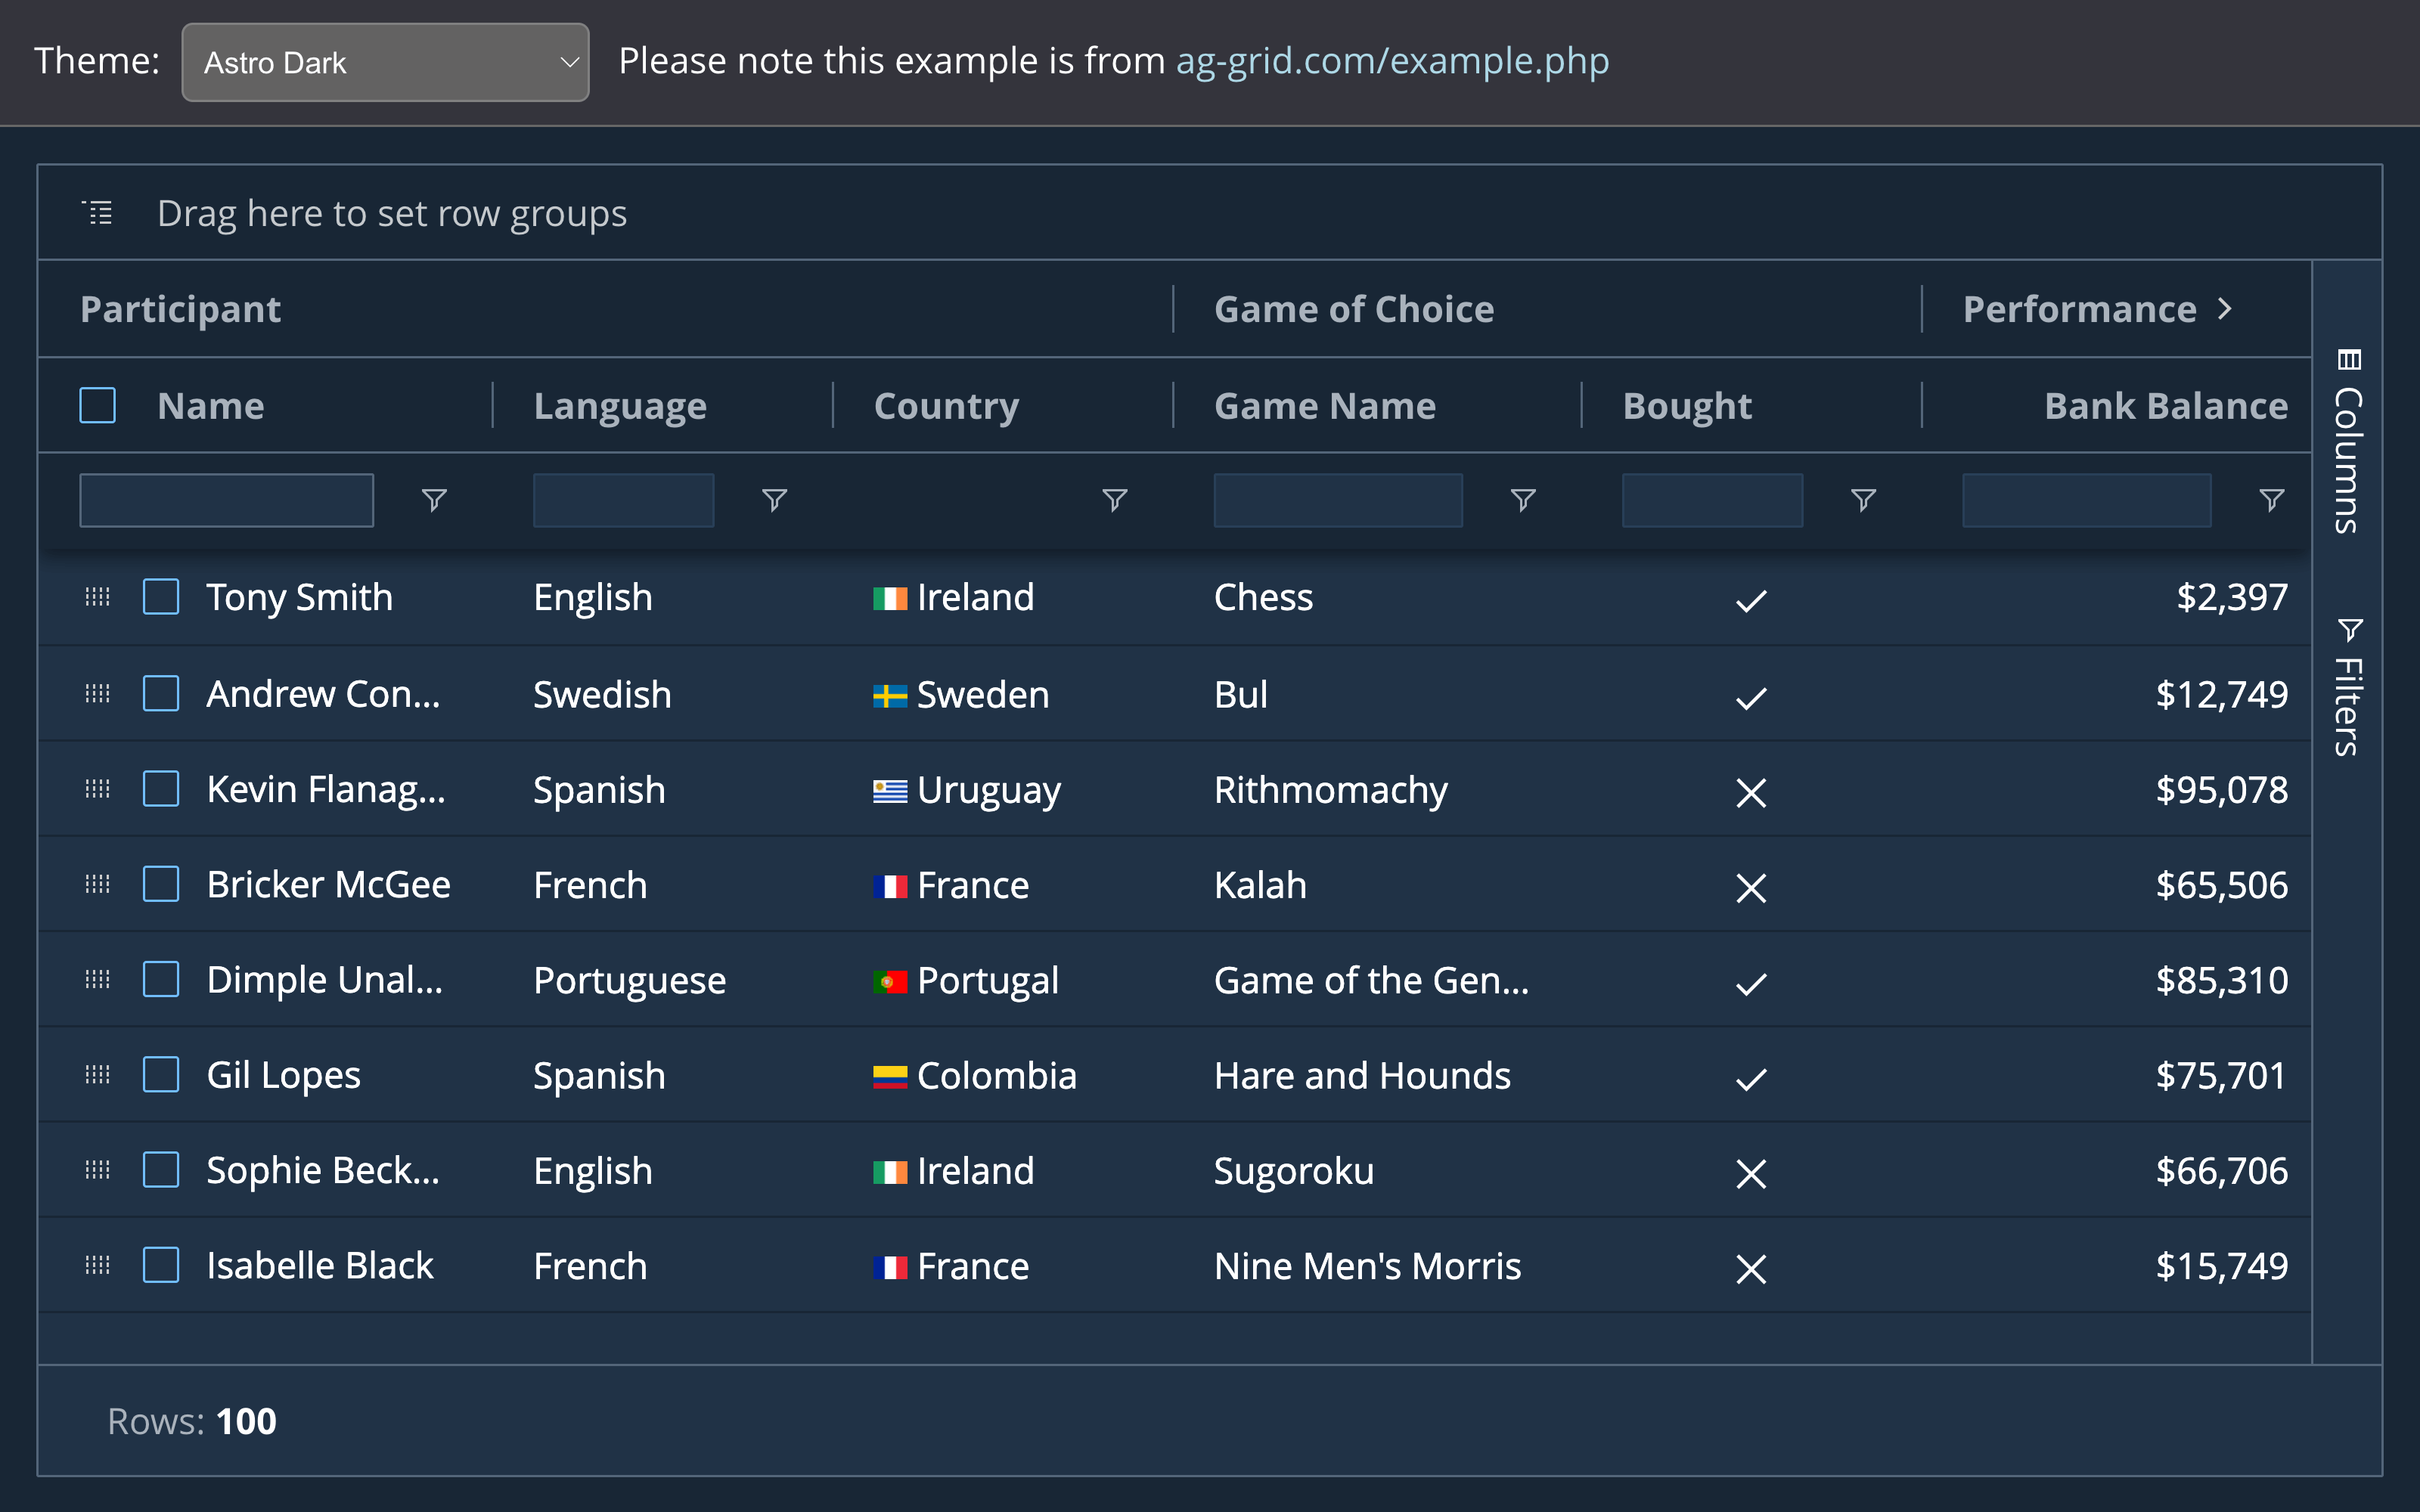
Task: Toggle the select-all checkbox in Name header
Action: tap(97, 406)
